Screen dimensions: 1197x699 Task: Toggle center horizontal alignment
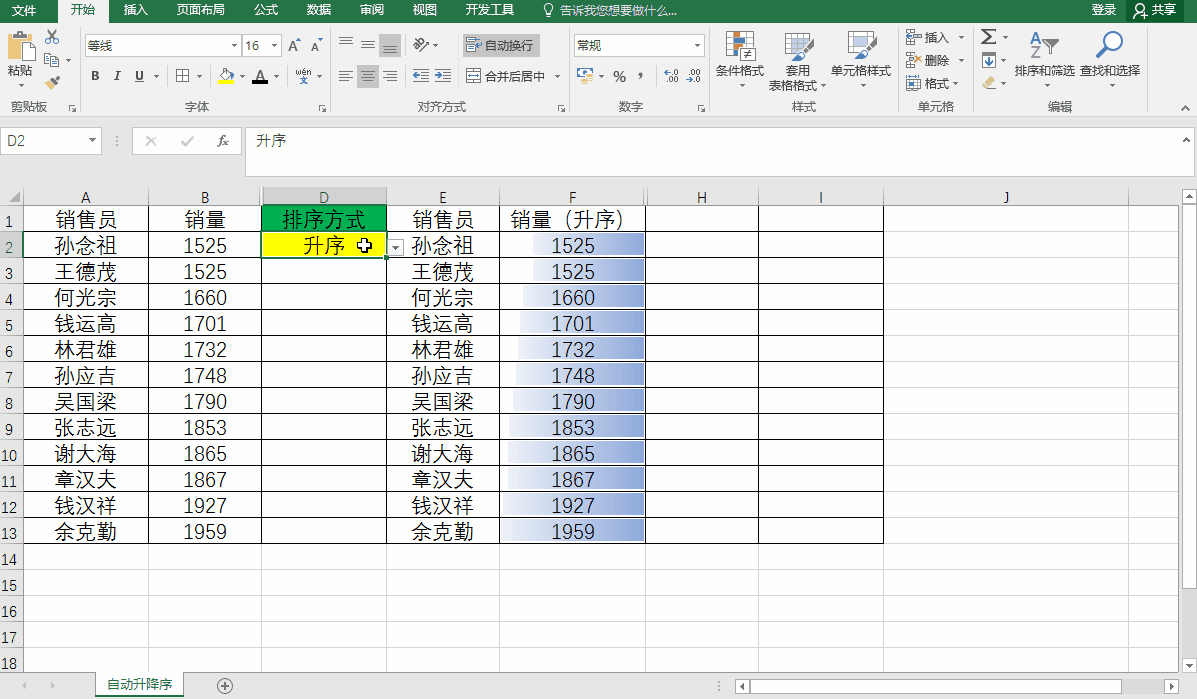[368, 76]
